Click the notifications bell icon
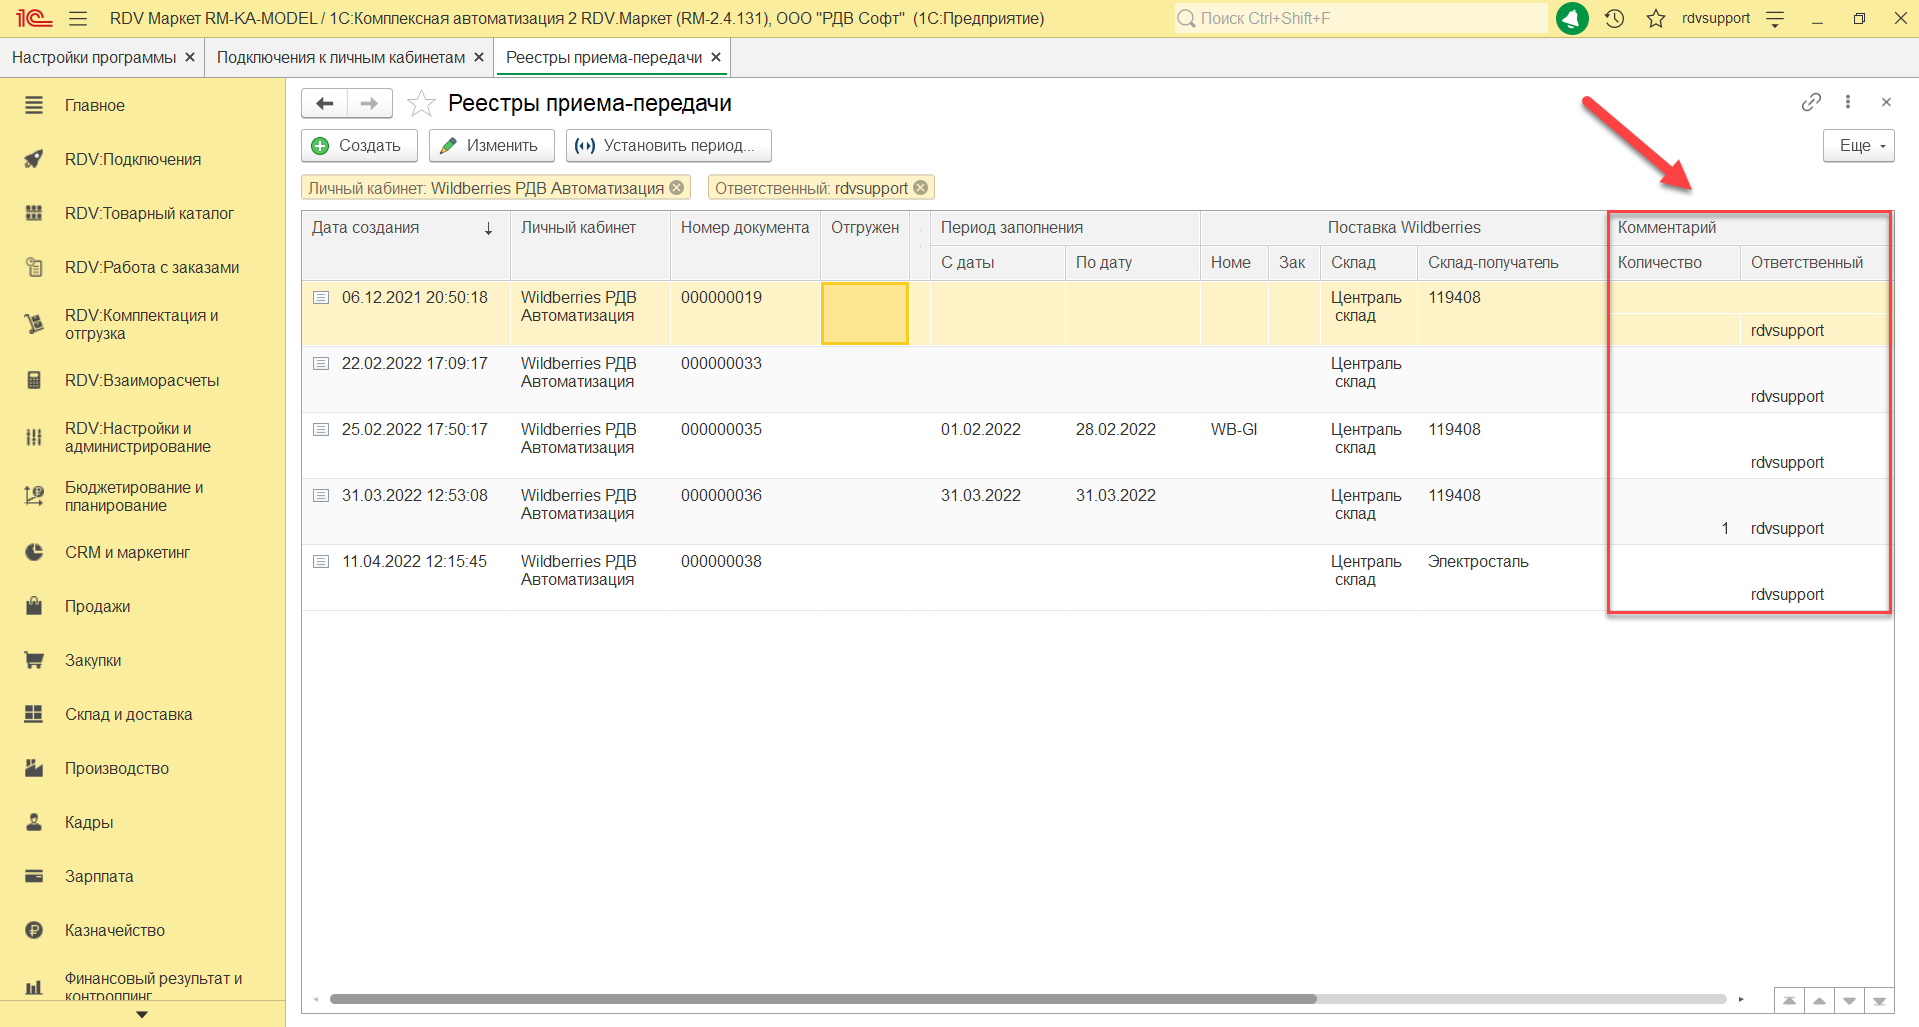Screen dimensions: 1919x1027 tap(1572, 19)
